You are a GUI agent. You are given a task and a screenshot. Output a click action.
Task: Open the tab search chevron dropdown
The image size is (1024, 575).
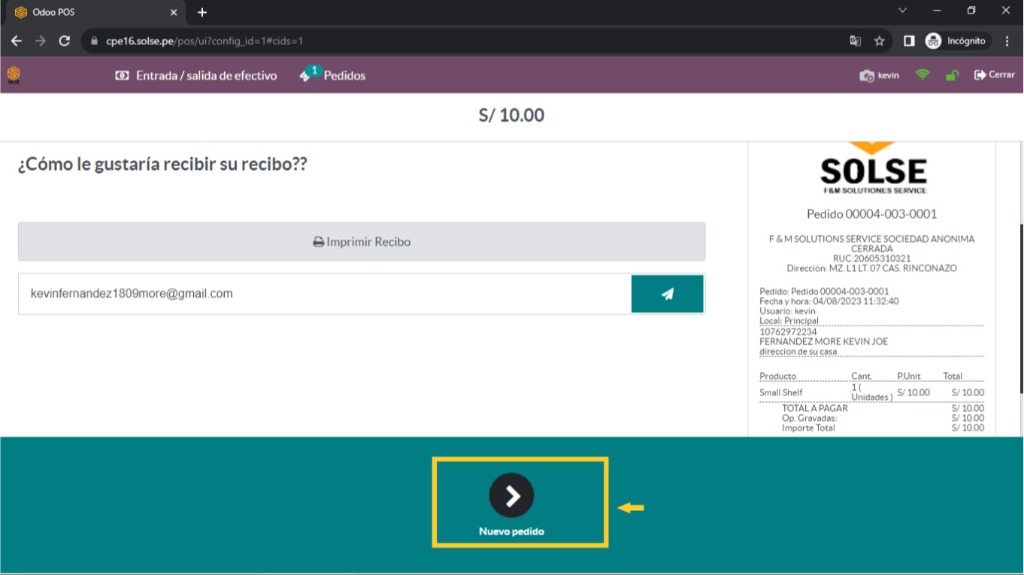pyautogui.click(x=902, y=11)
